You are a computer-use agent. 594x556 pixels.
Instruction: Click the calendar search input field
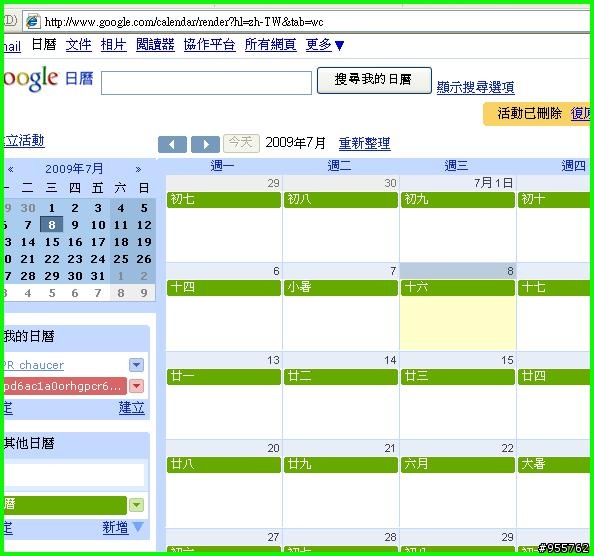tap(206, 83)
